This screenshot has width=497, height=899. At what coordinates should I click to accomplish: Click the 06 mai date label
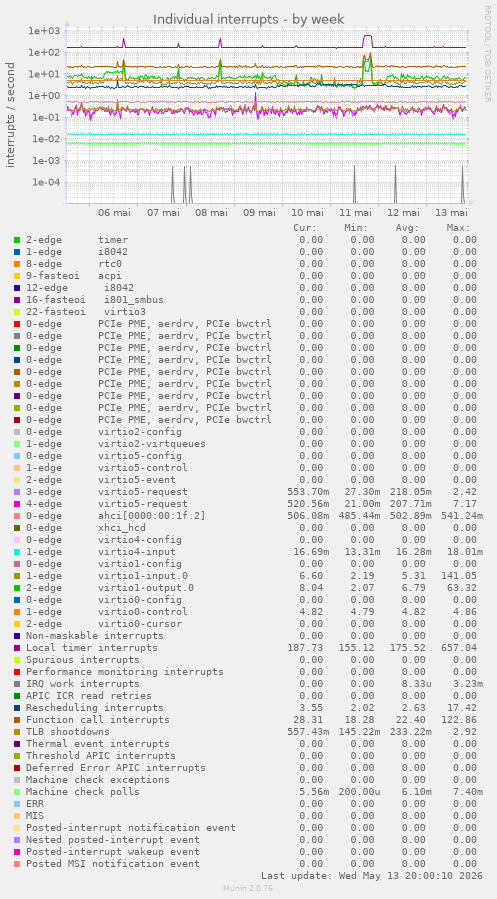(115, 213)
